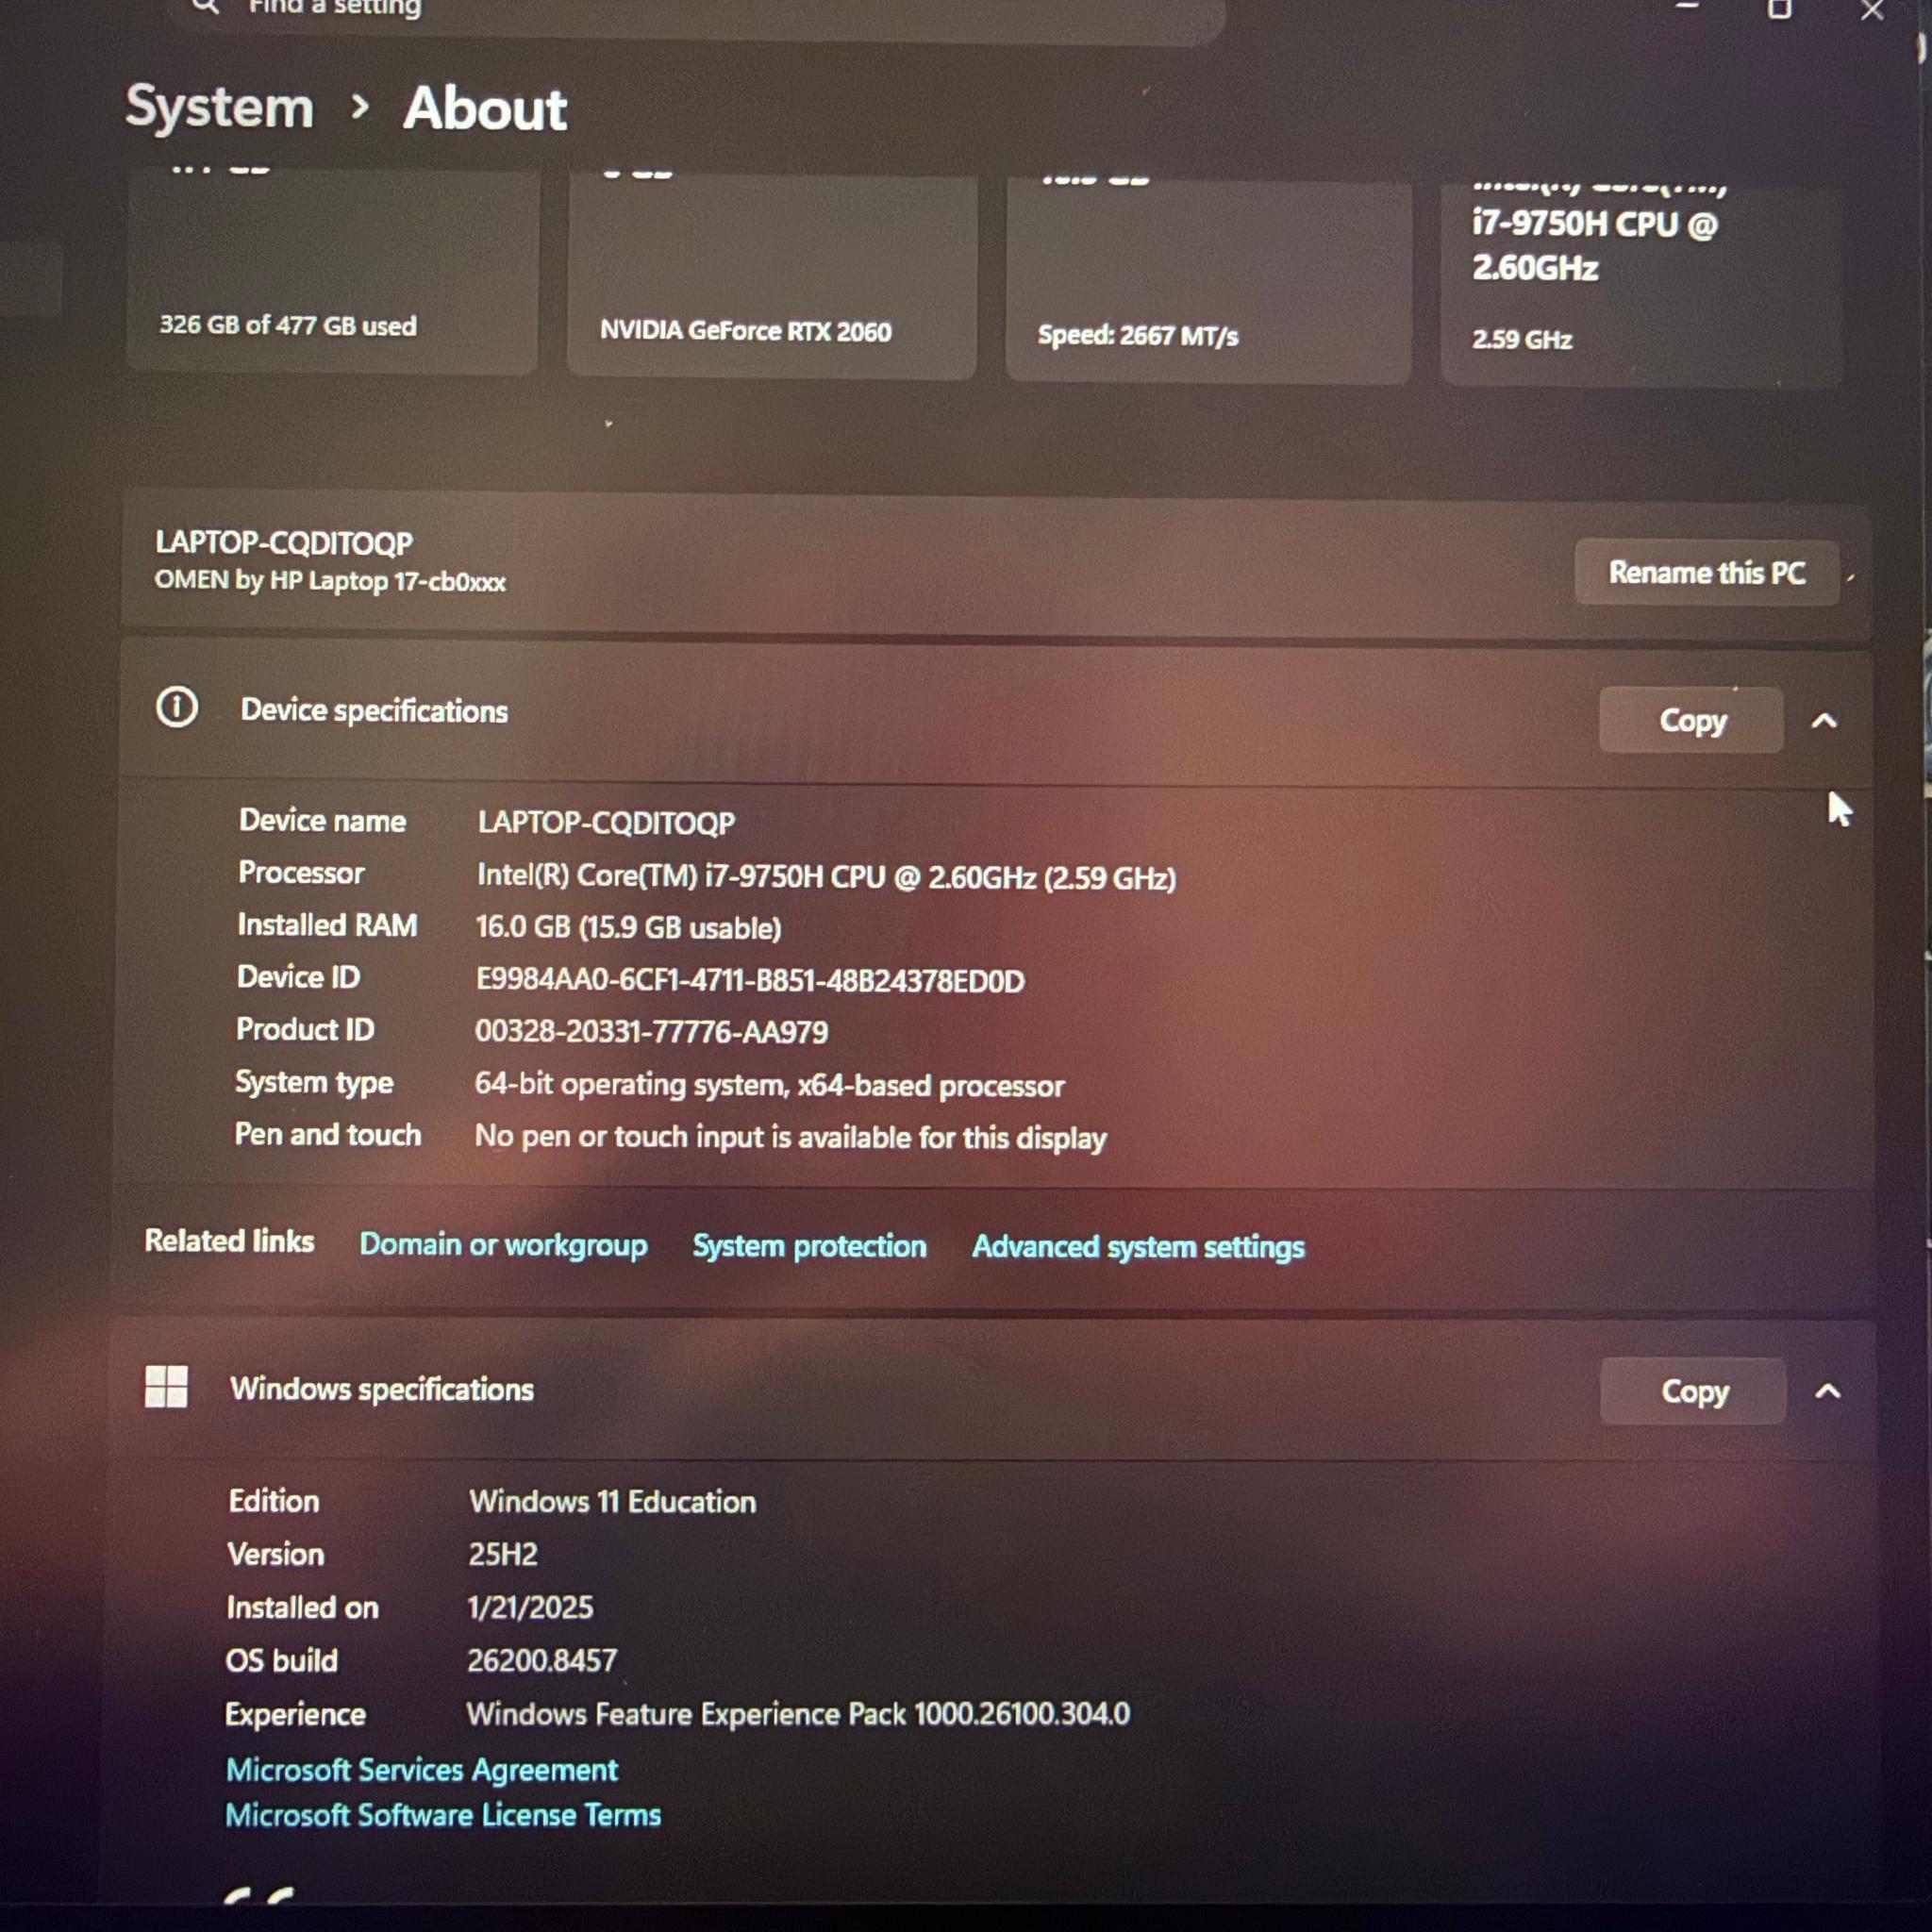Collapse the Device specifications section
Viewport: 1932px width, 1932px height.
pos(1824,721)
